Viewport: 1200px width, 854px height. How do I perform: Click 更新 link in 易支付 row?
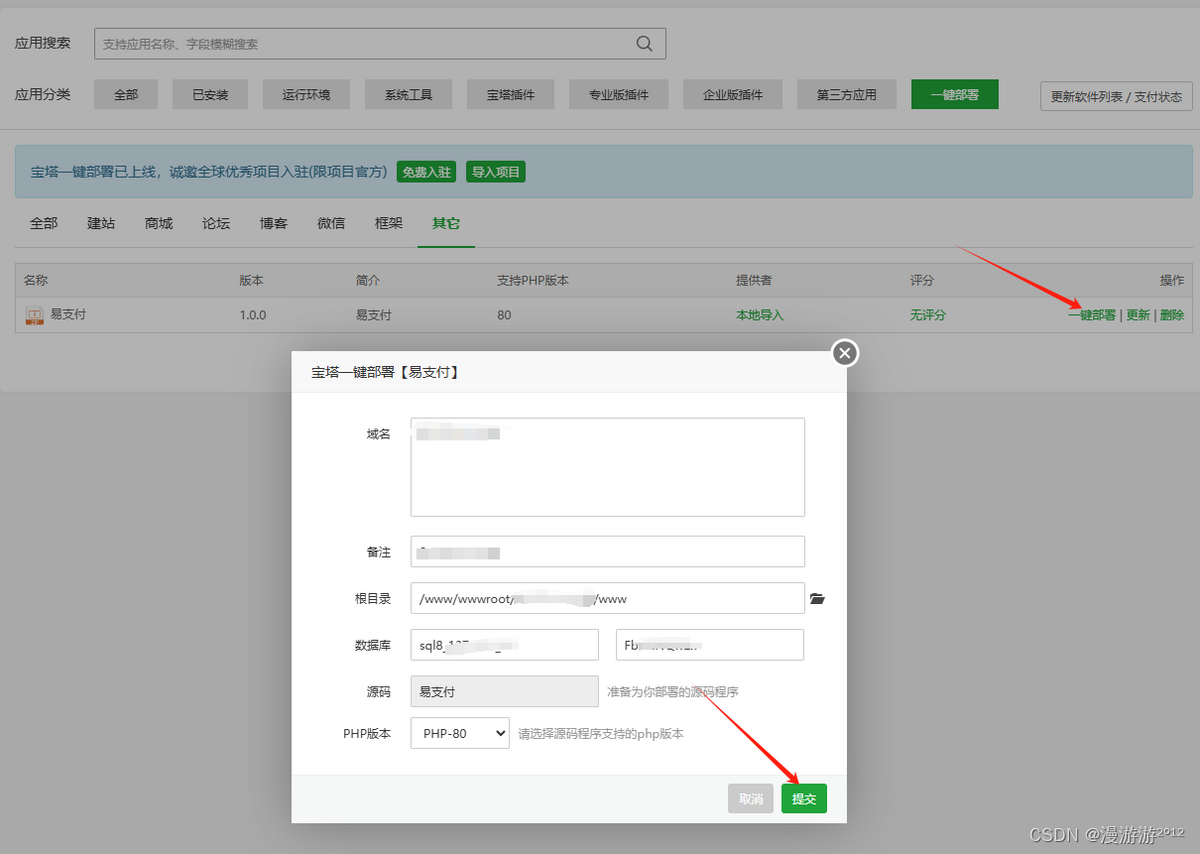[1138, 315]
